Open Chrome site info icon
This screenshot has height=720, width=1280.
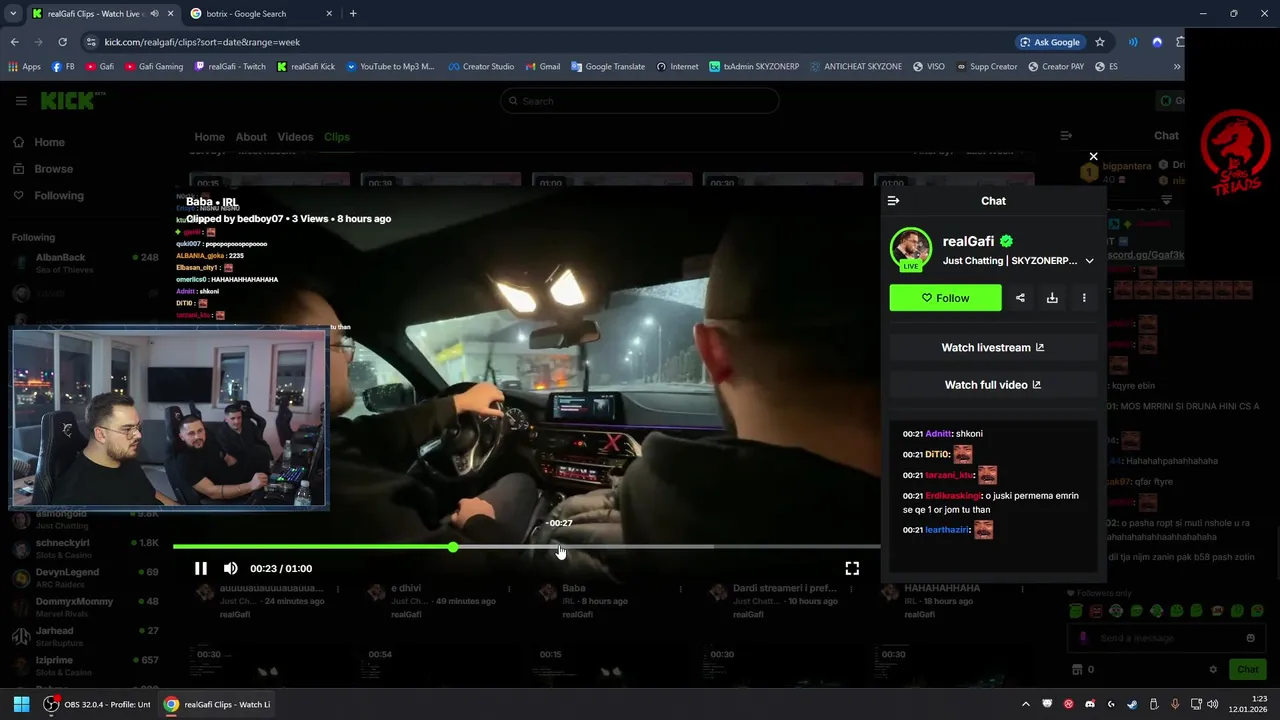click(x=91, y=42)
